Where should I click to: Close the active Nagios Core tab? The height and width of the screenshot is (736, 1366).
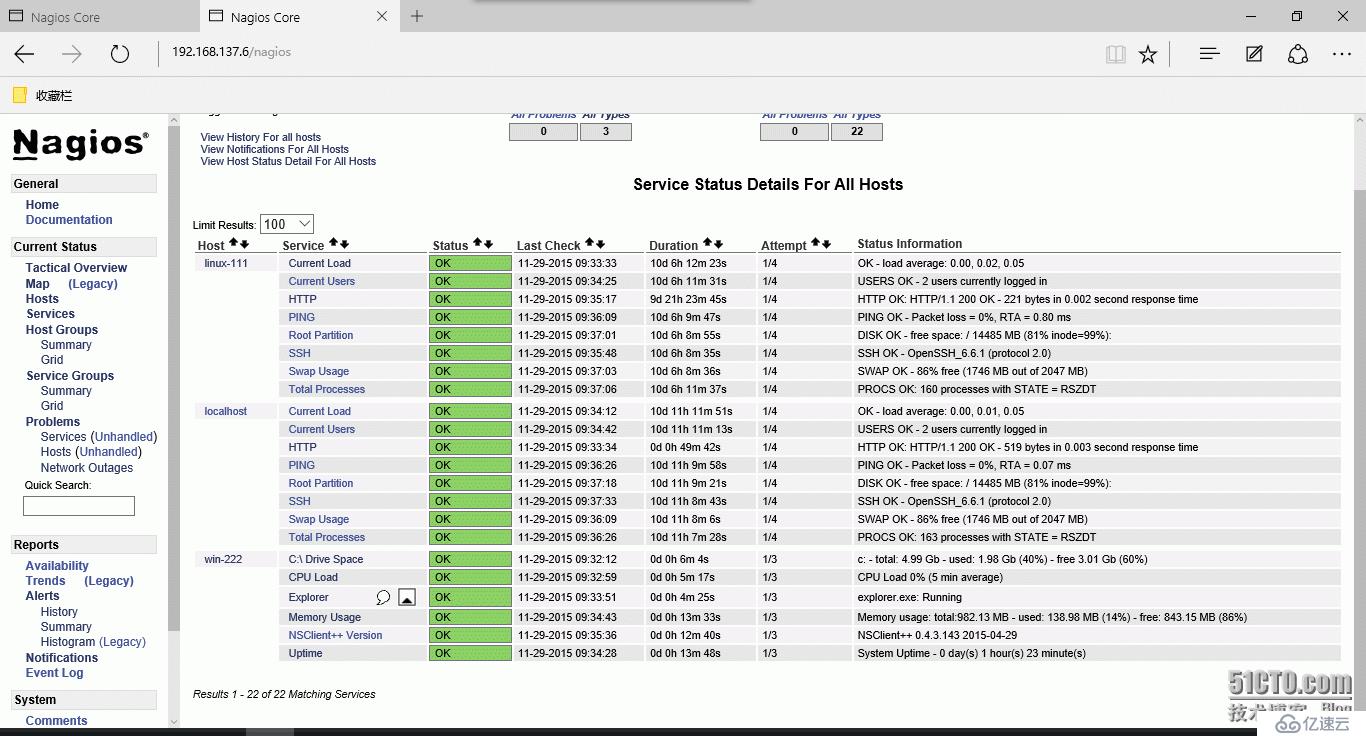click(382, 16)
